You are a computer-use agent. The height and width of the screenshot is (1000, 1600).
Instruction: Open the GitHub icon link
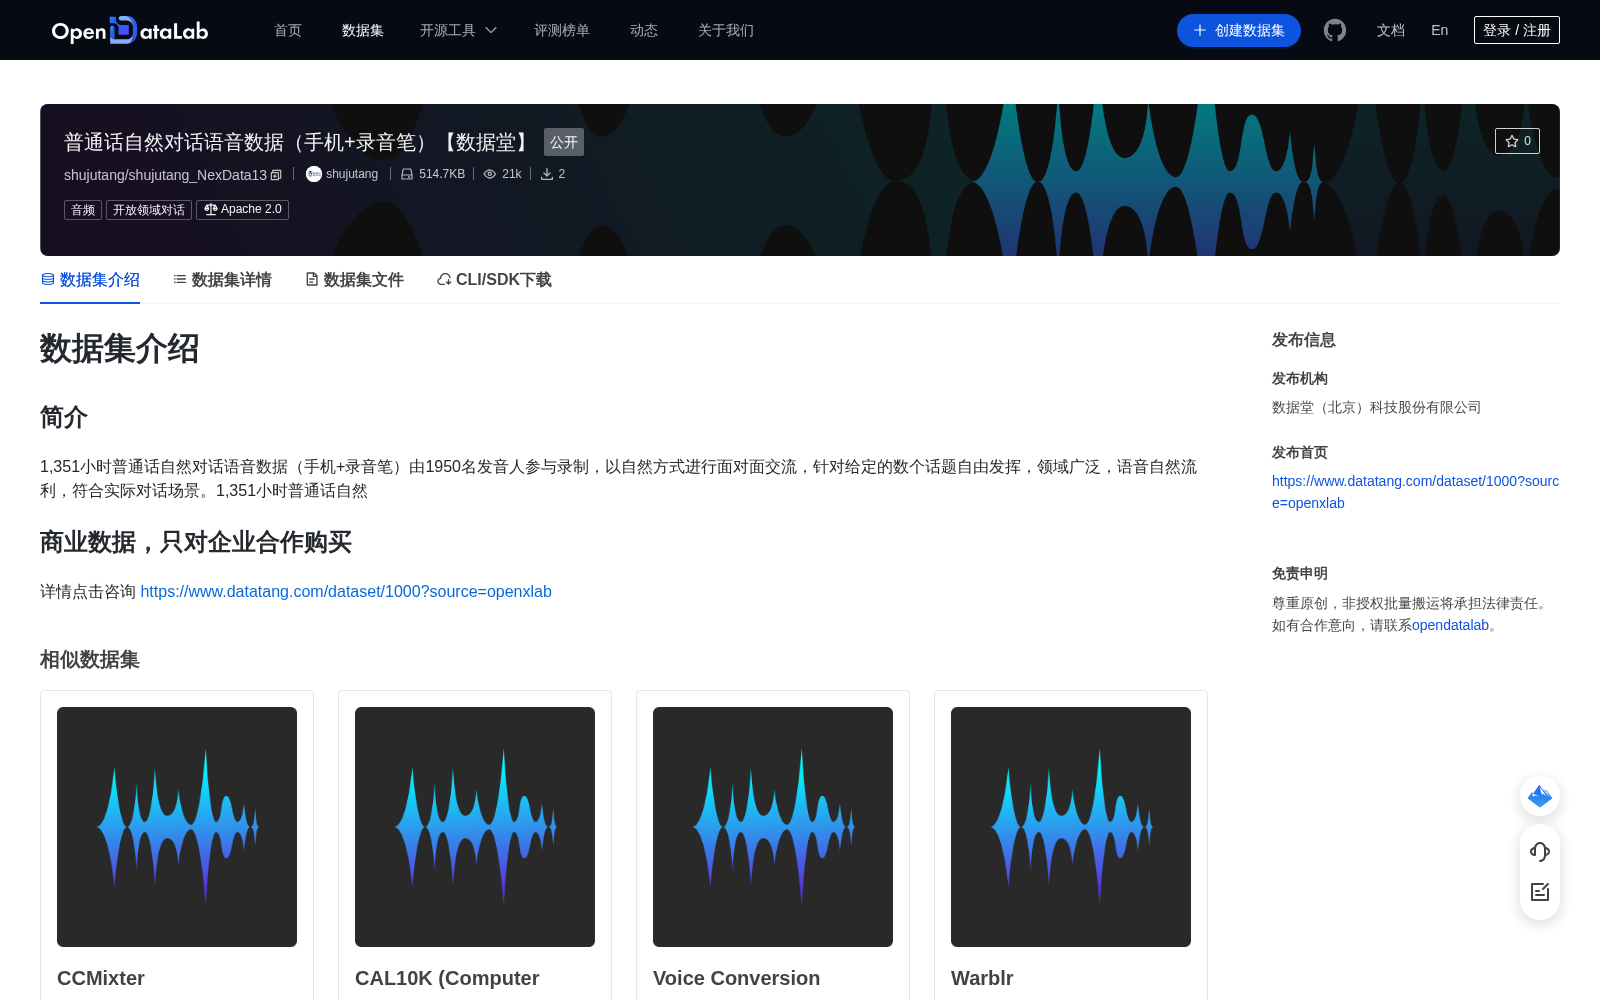(1335, 30)
